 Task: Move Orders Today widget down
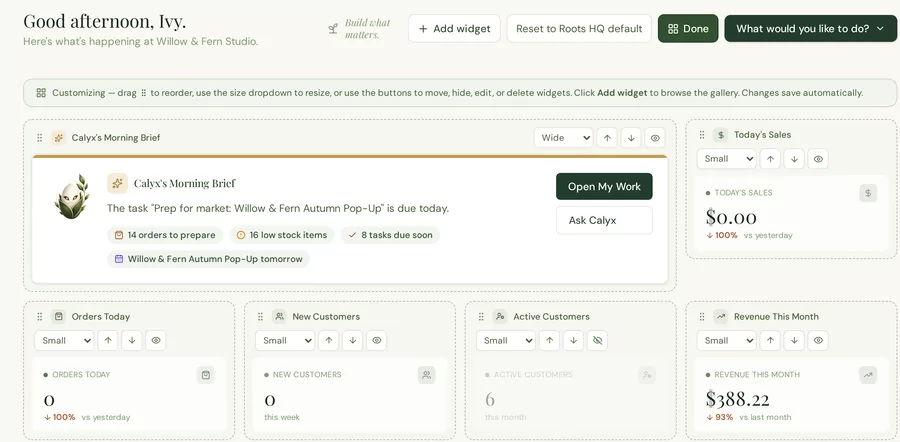[x=131, y=340]
